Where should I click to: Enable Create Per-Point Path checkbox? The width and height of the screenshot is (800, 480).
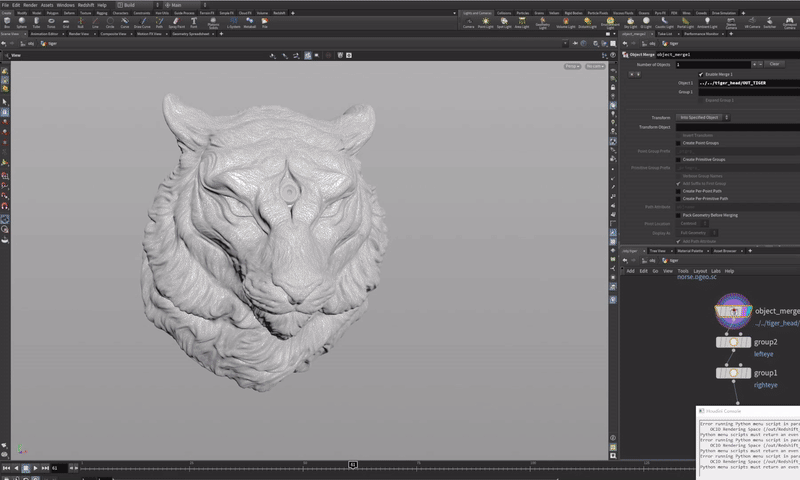click(x=678, y=191)
